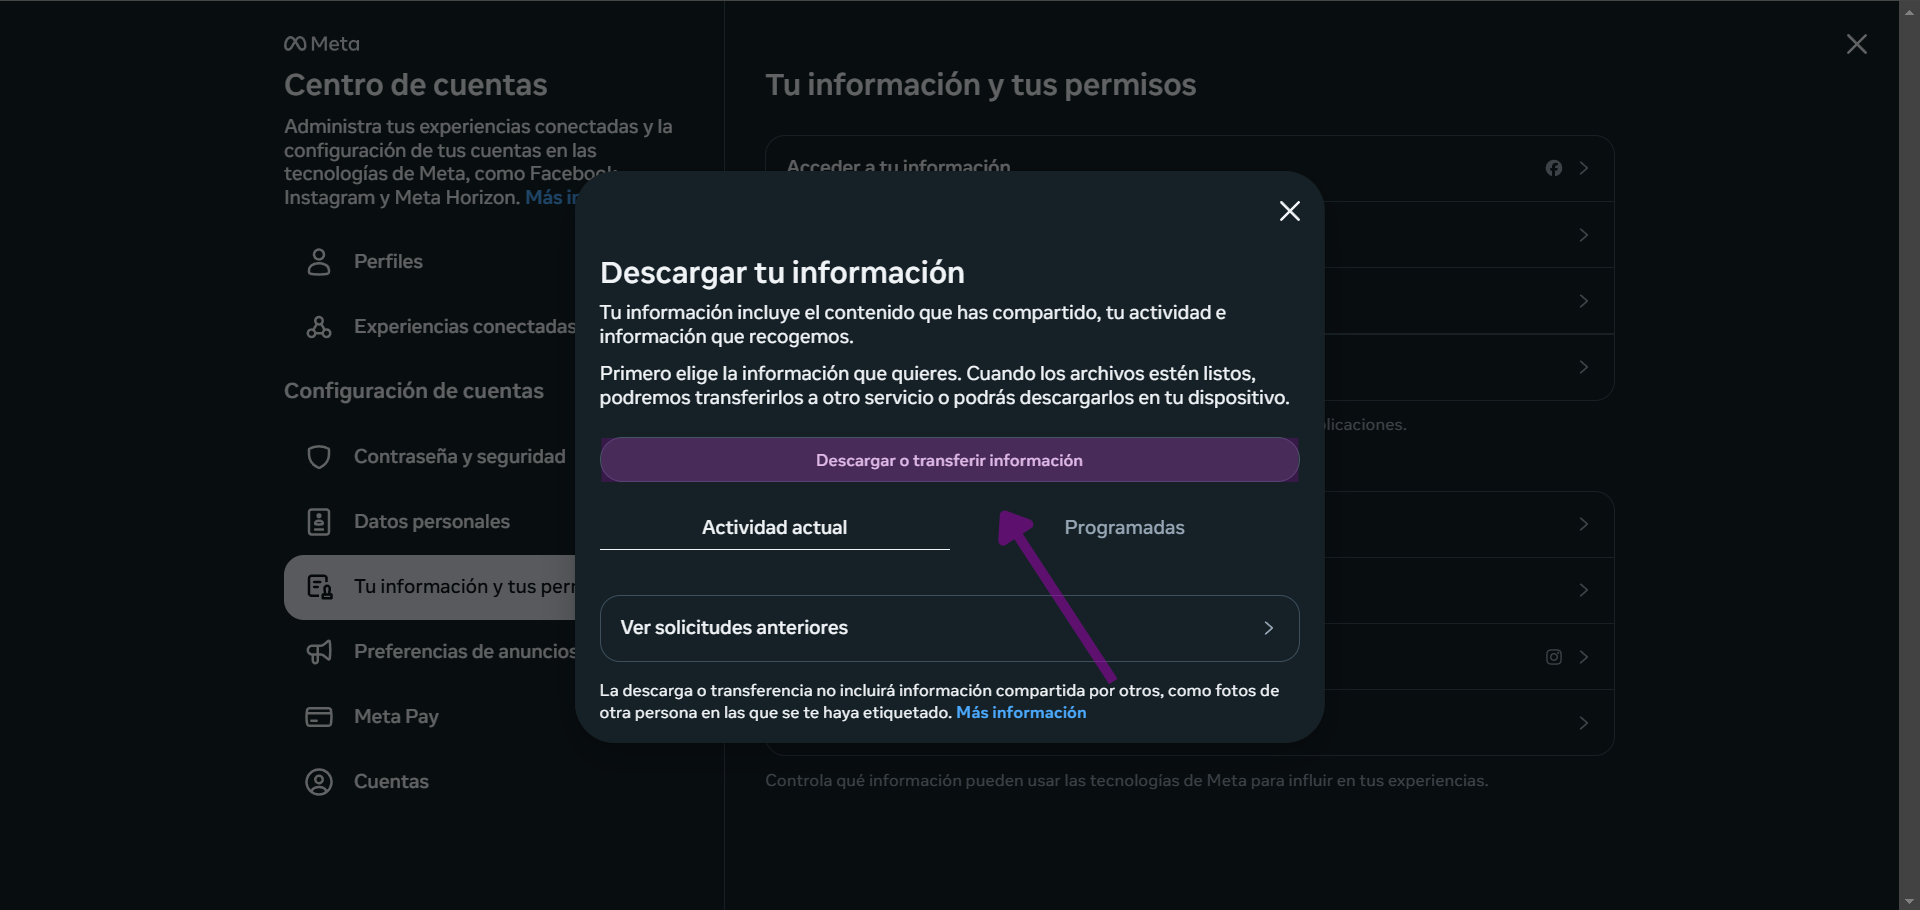Open Ver solicitudes anteriores row
Viewport: 1920px width, 910px height.
click(x=949, y=628)
